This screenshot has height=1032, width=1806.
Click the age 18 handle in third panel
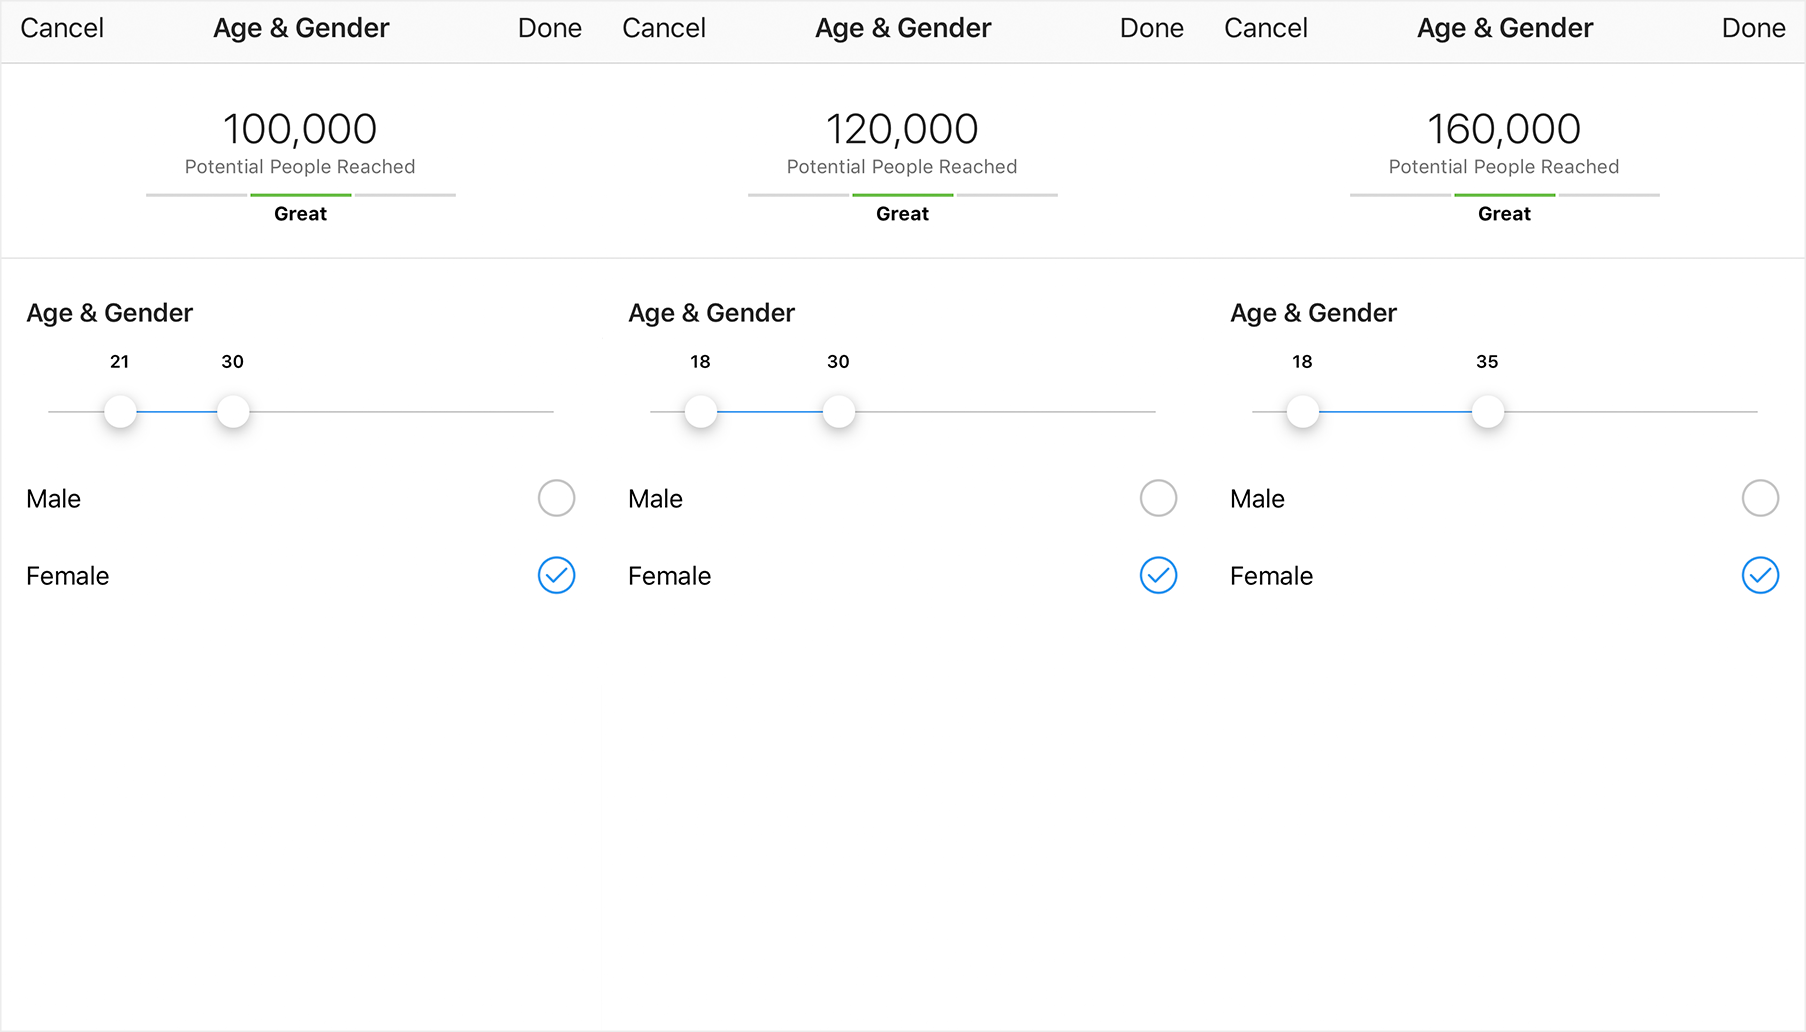tap(1303, 411)
